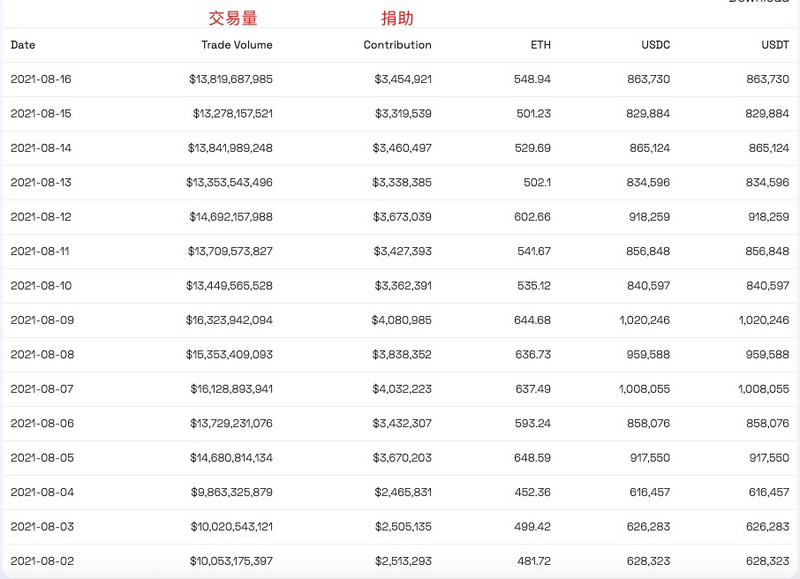Viewport: 800px width, 579px height.
Task: Select ETH value 502.1
Action: (x=536, y=182)
